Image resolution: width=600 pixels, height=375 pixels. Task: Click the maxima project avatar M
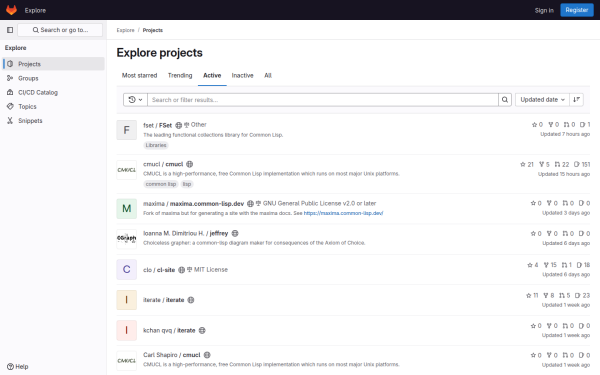(127, 209)
